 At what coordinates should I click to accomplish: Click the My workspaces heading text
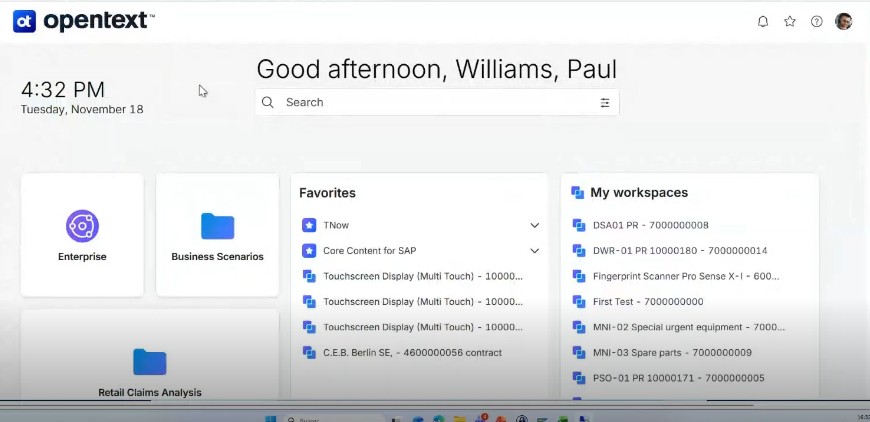tap(639, 192)
